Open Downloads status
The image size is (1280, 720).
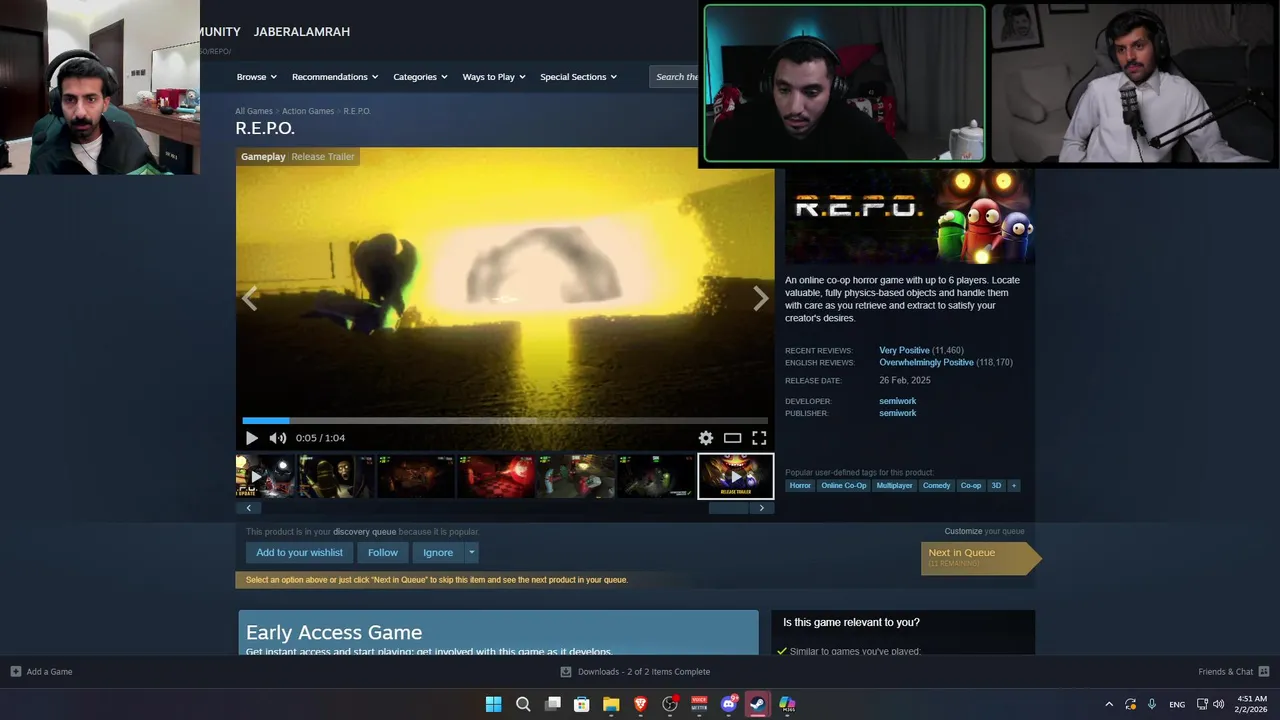[x=635, y=672]
